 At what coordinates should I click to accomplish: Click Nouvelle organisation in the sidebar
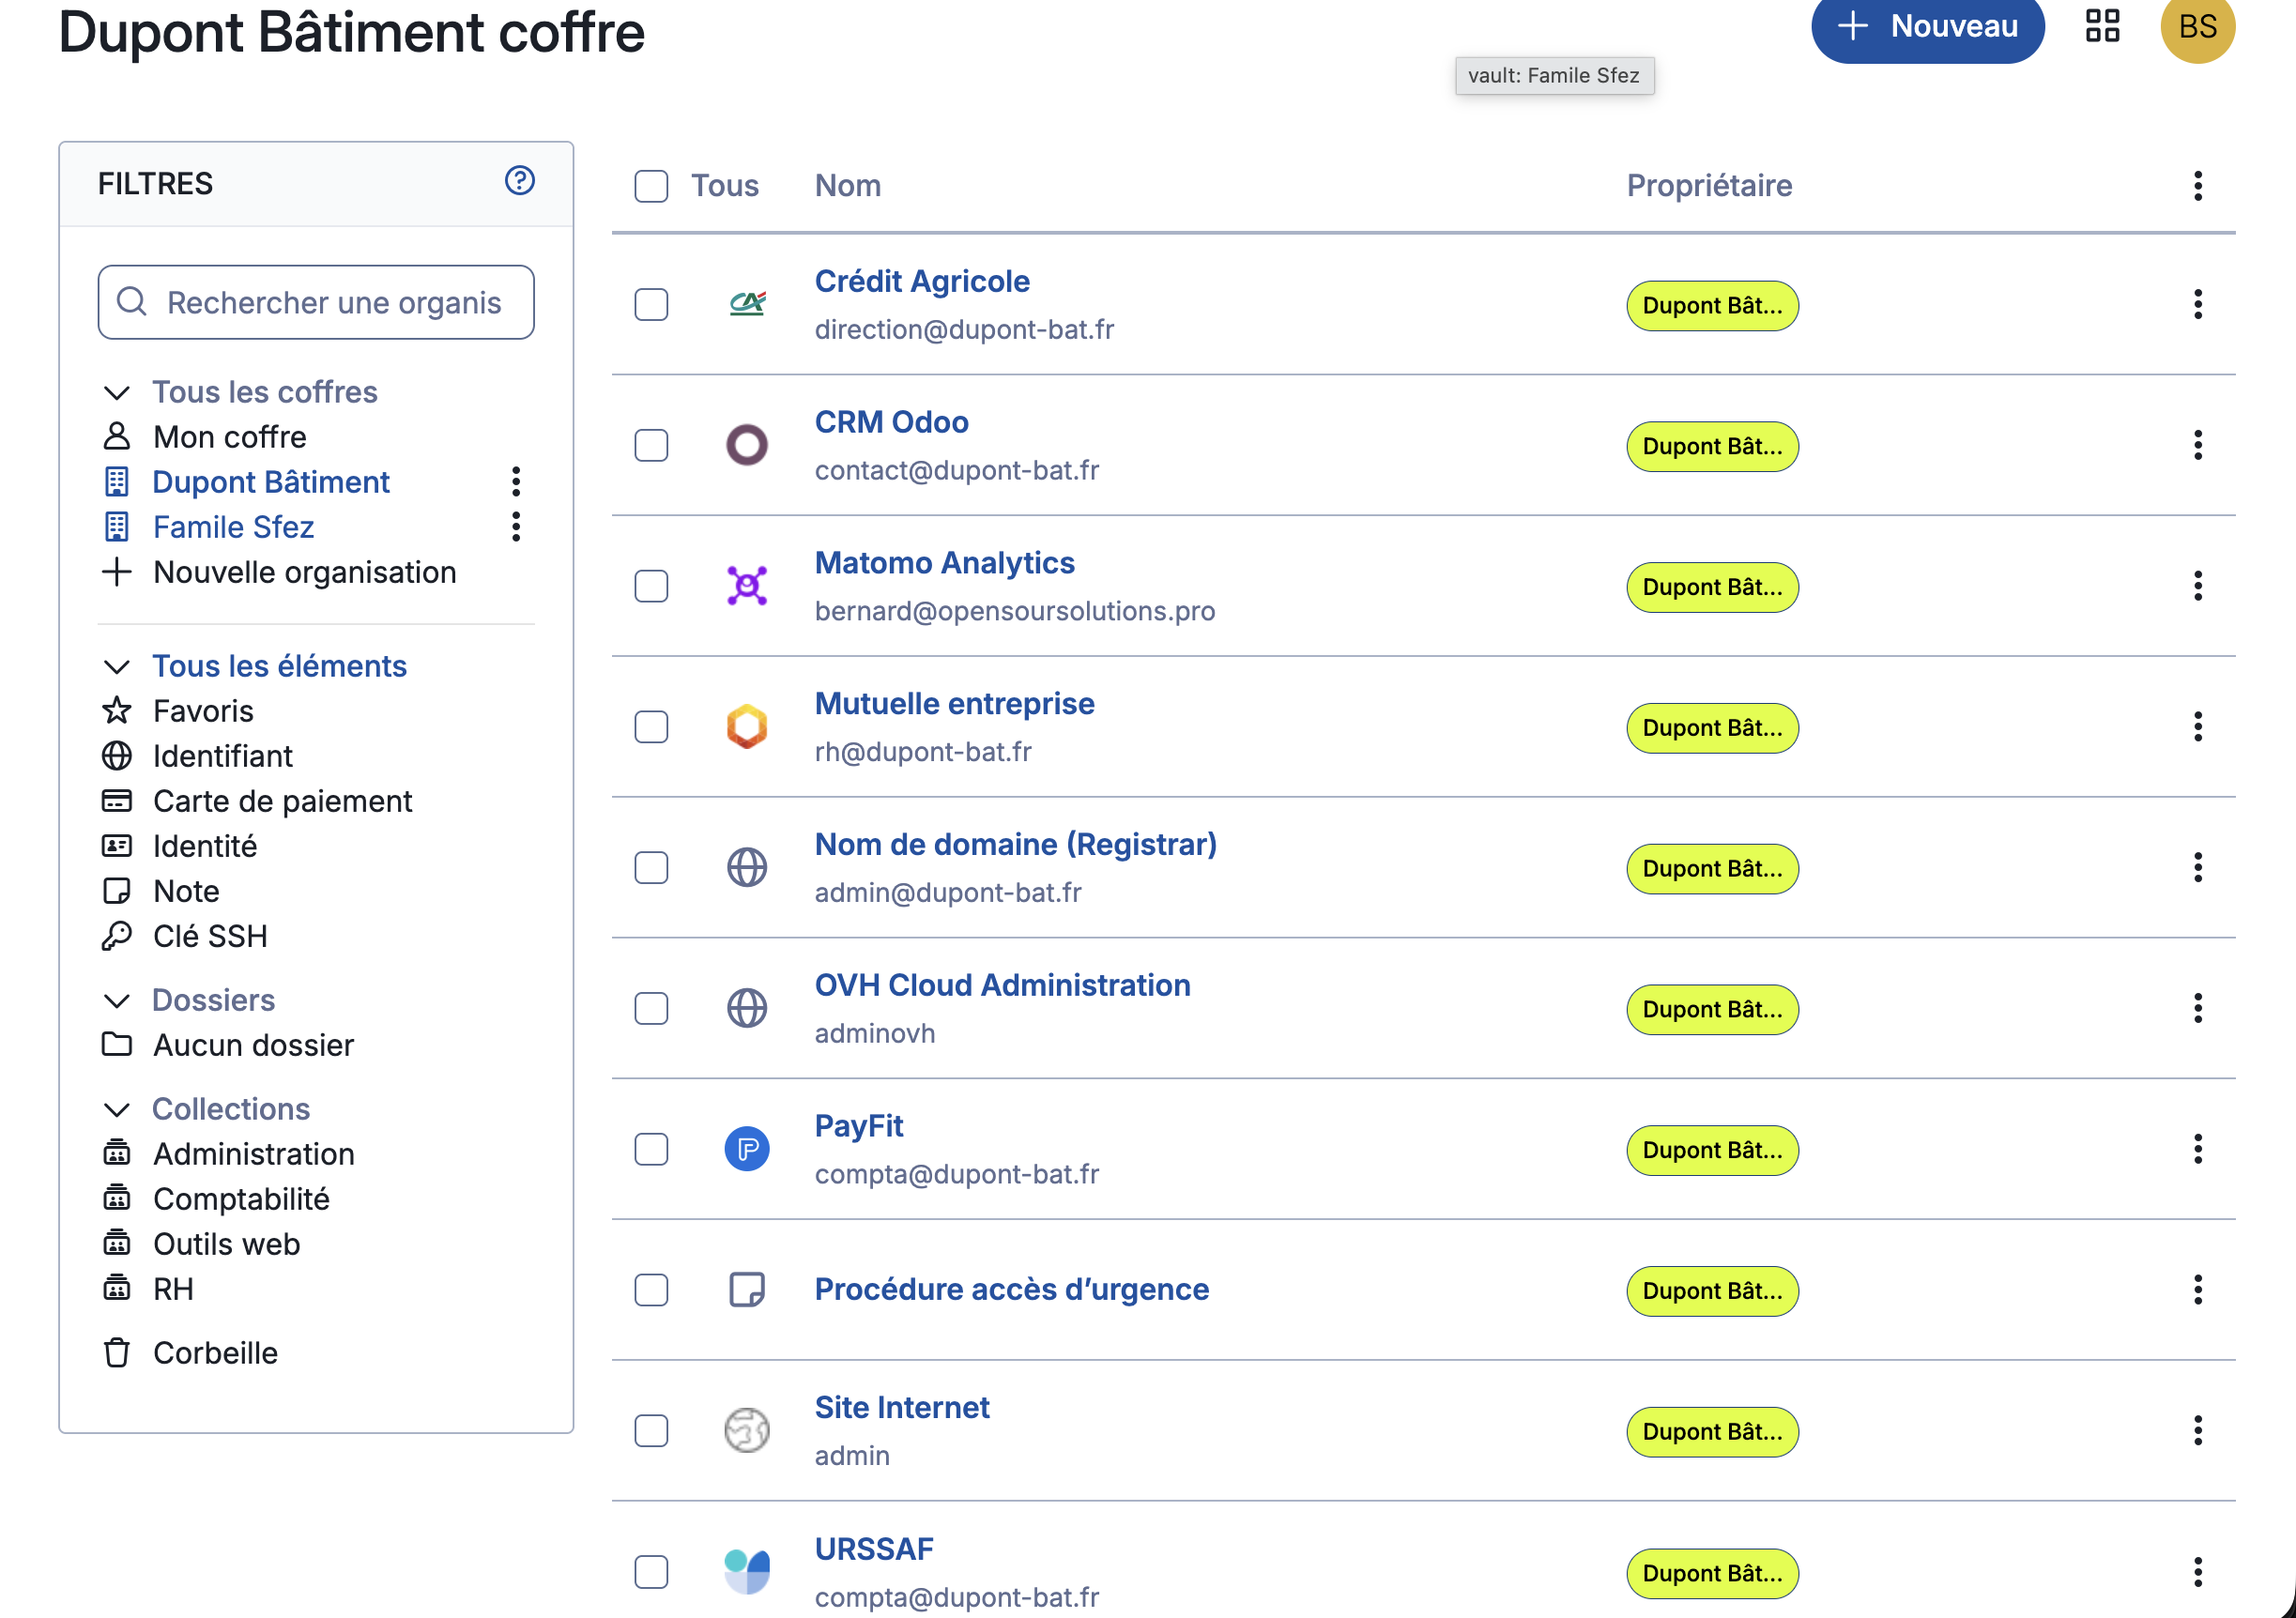(304, 572)
